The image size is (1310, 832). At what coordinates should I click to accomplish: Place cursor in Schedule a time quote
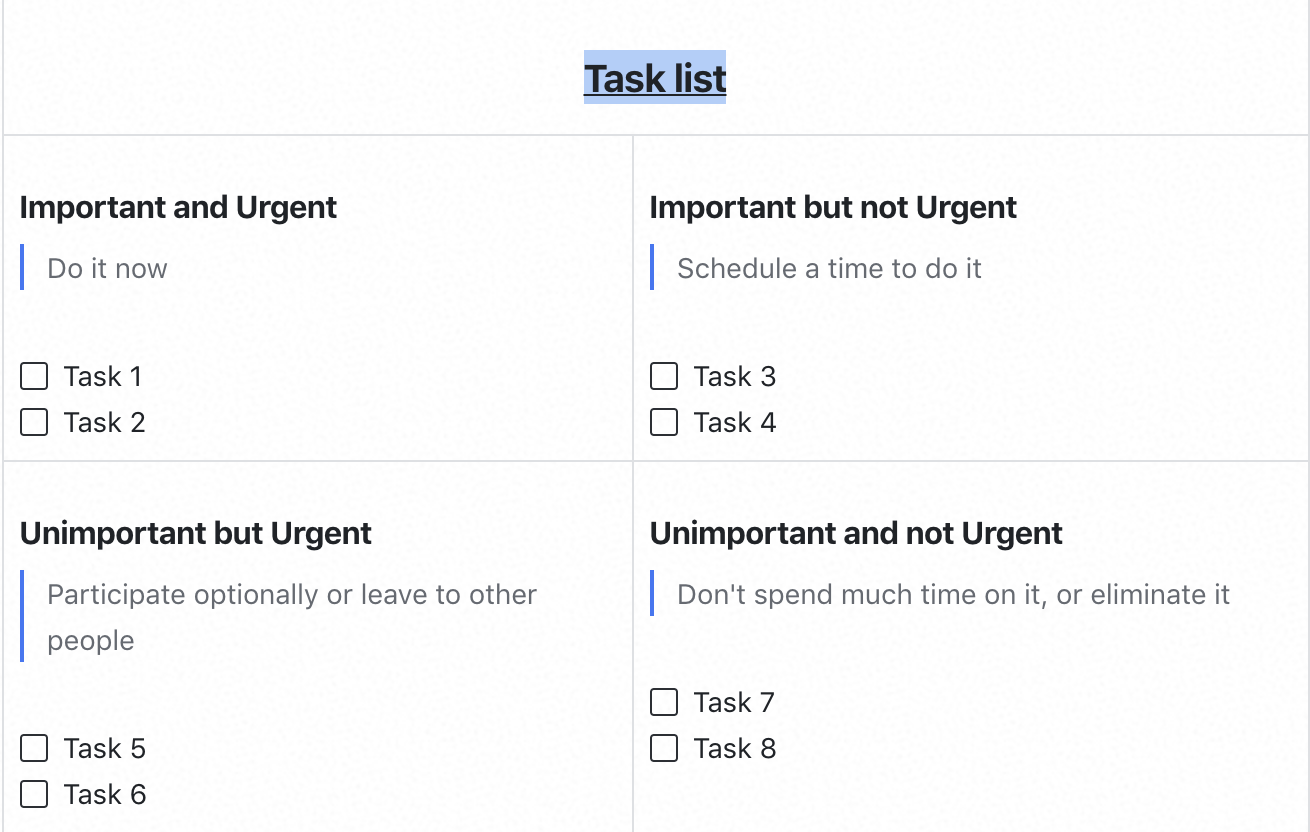point(829,268)
